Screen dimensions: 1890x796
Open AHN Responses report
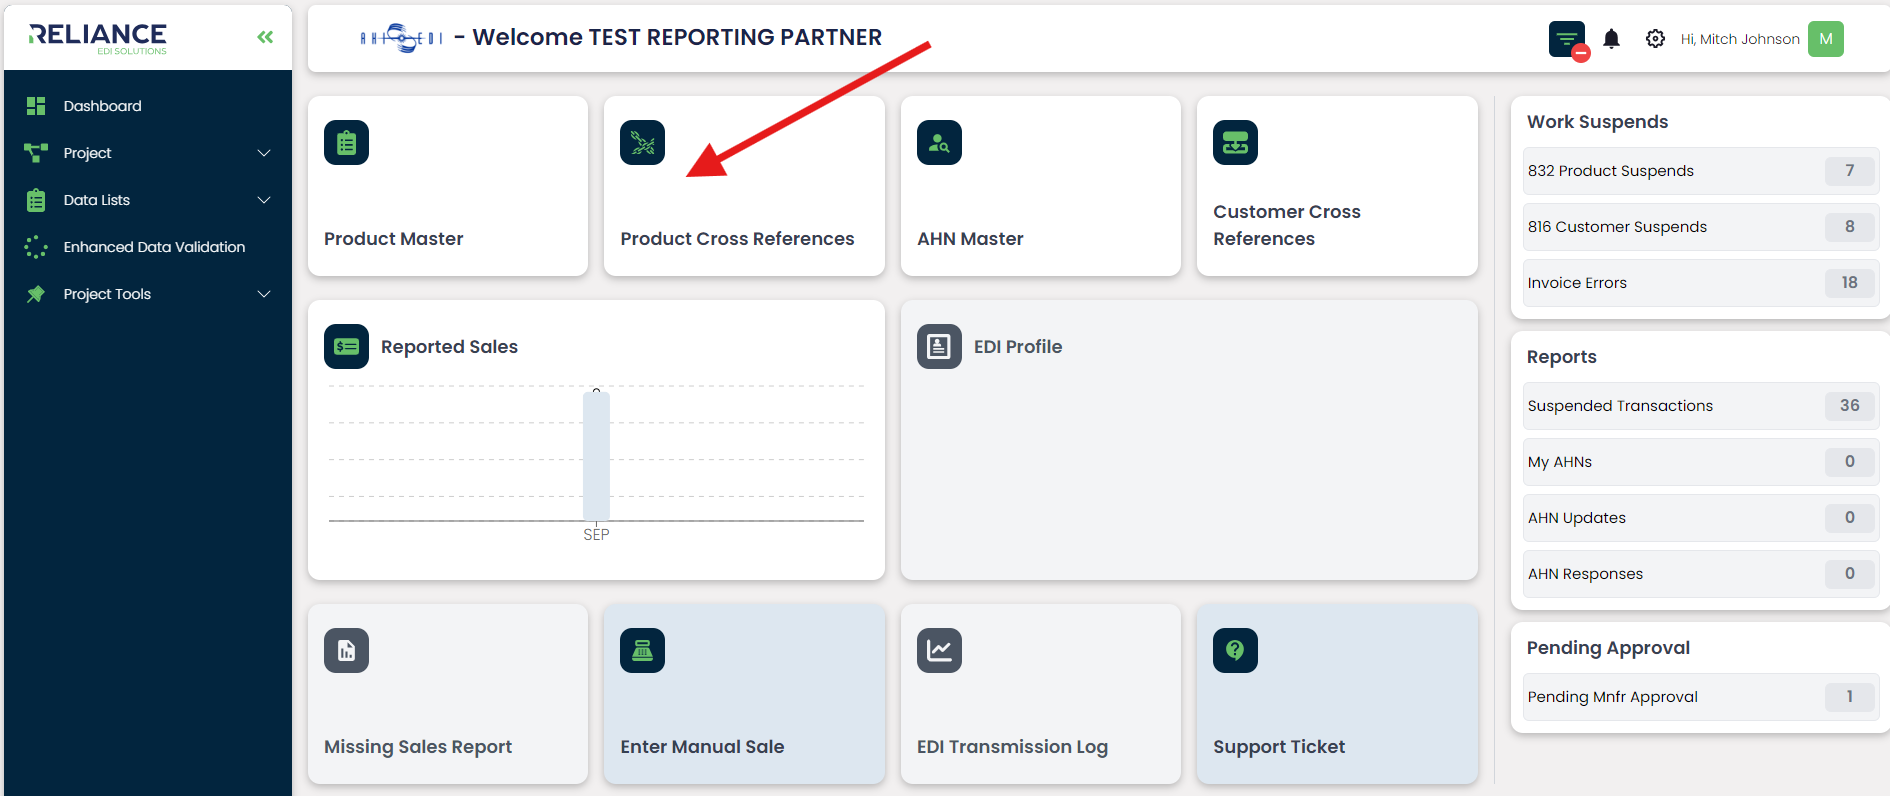click(1700, 574)
